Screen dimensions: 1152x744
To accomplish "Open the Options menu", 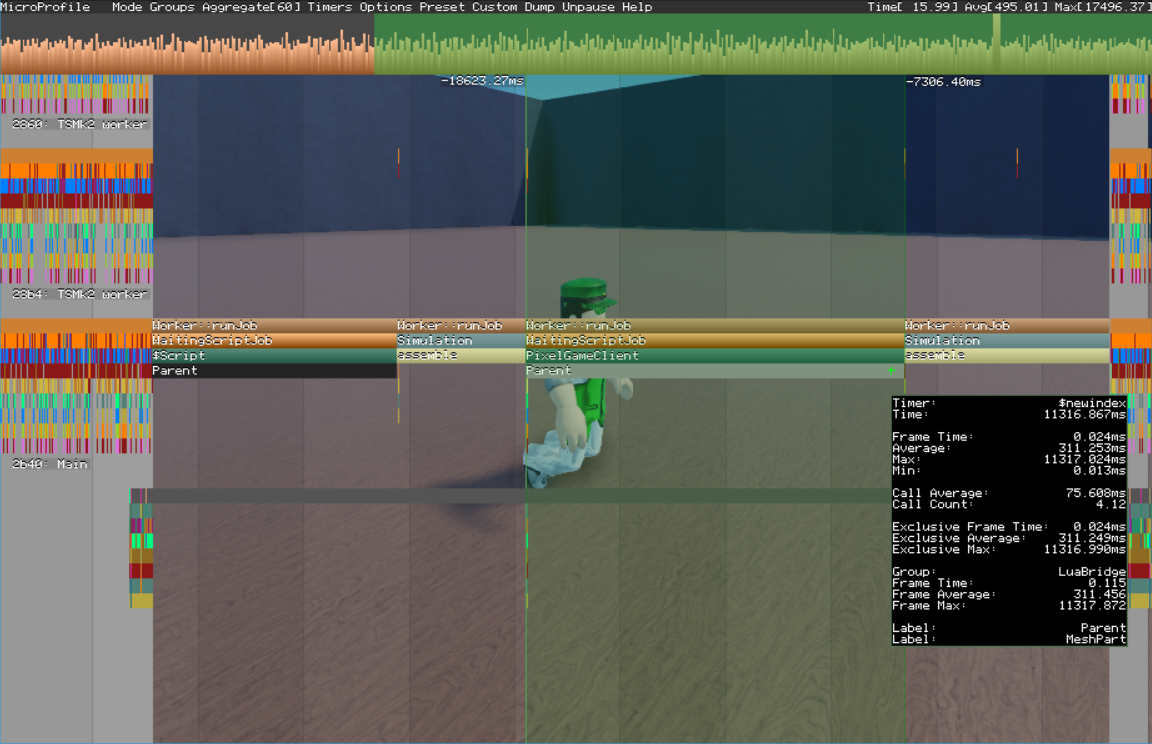I will [x=386, y=7].
